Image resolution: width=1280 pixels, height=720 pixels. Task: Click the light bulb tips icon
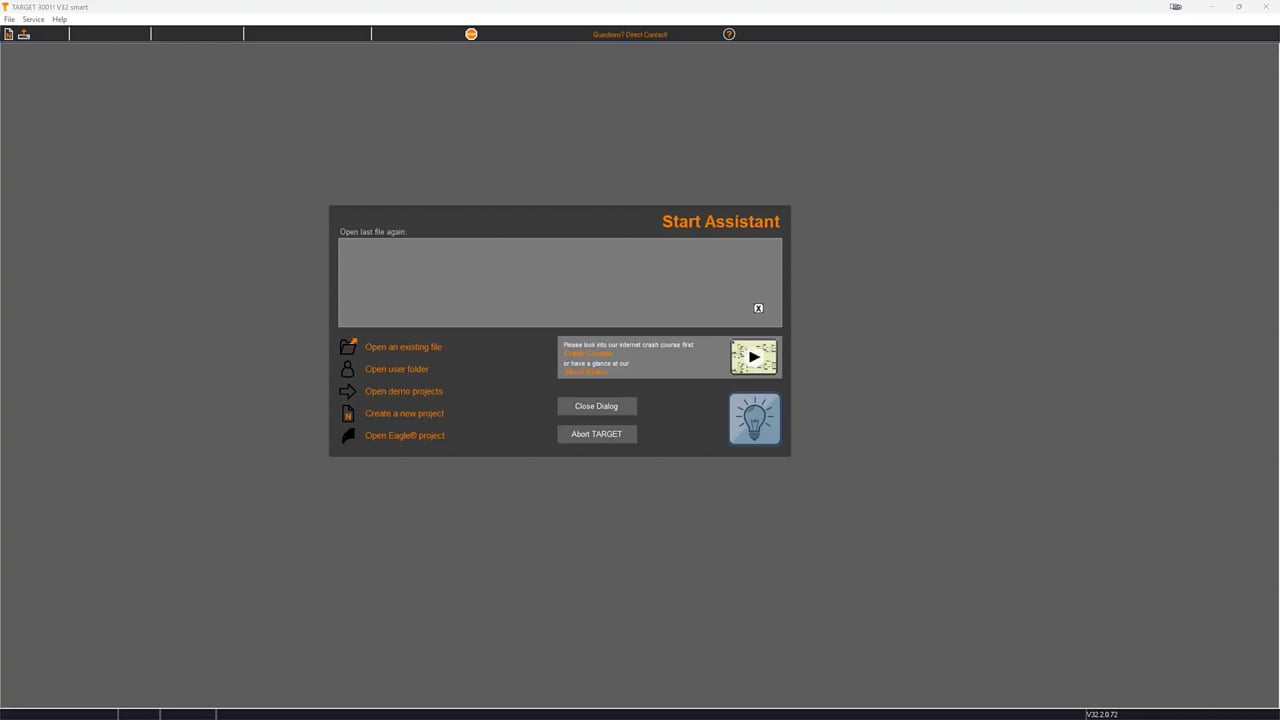click(754, 418)
